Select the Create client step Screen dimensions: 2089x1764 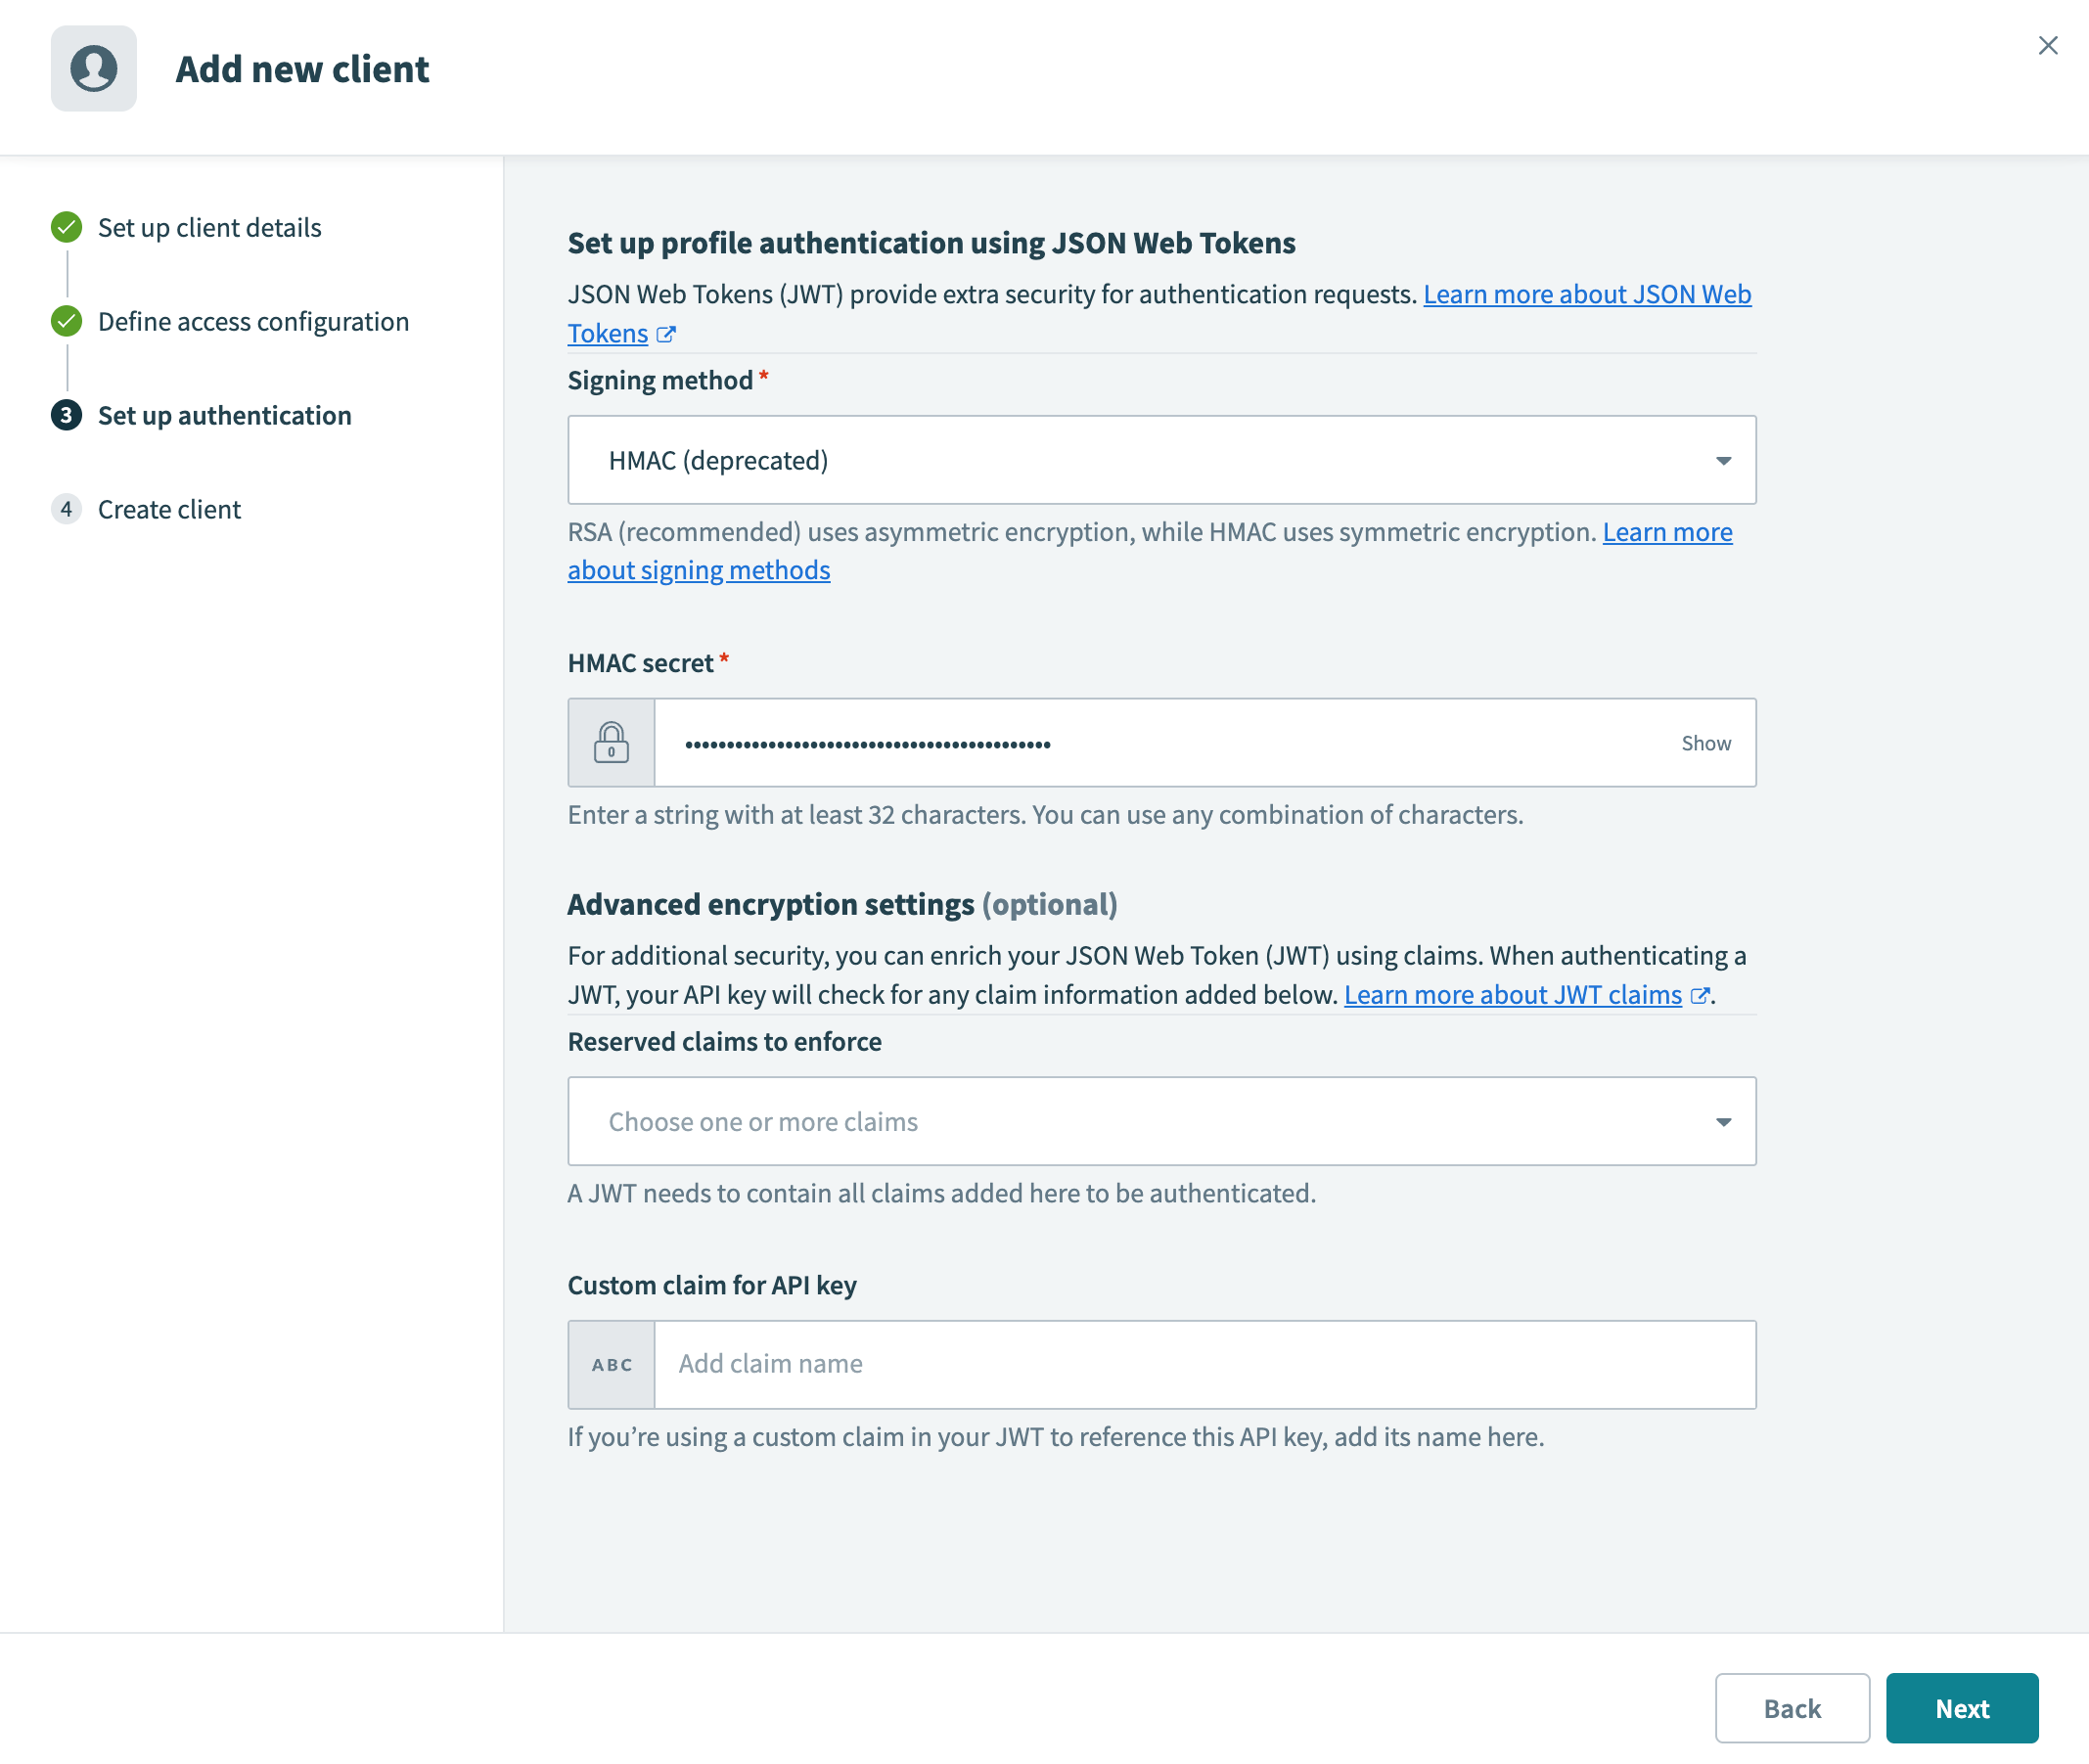point(169,510)
